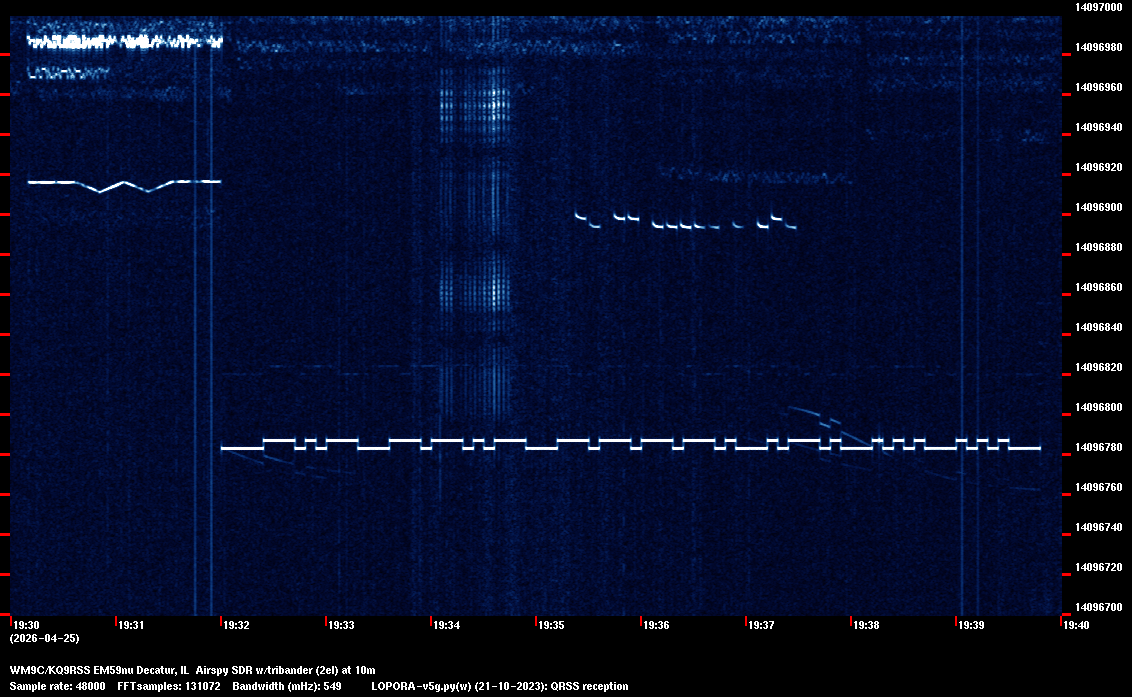The height and width of the screenshot is (697, 1132).
Task: Click the 19:33 time axis label
Action: coord(341,625)
